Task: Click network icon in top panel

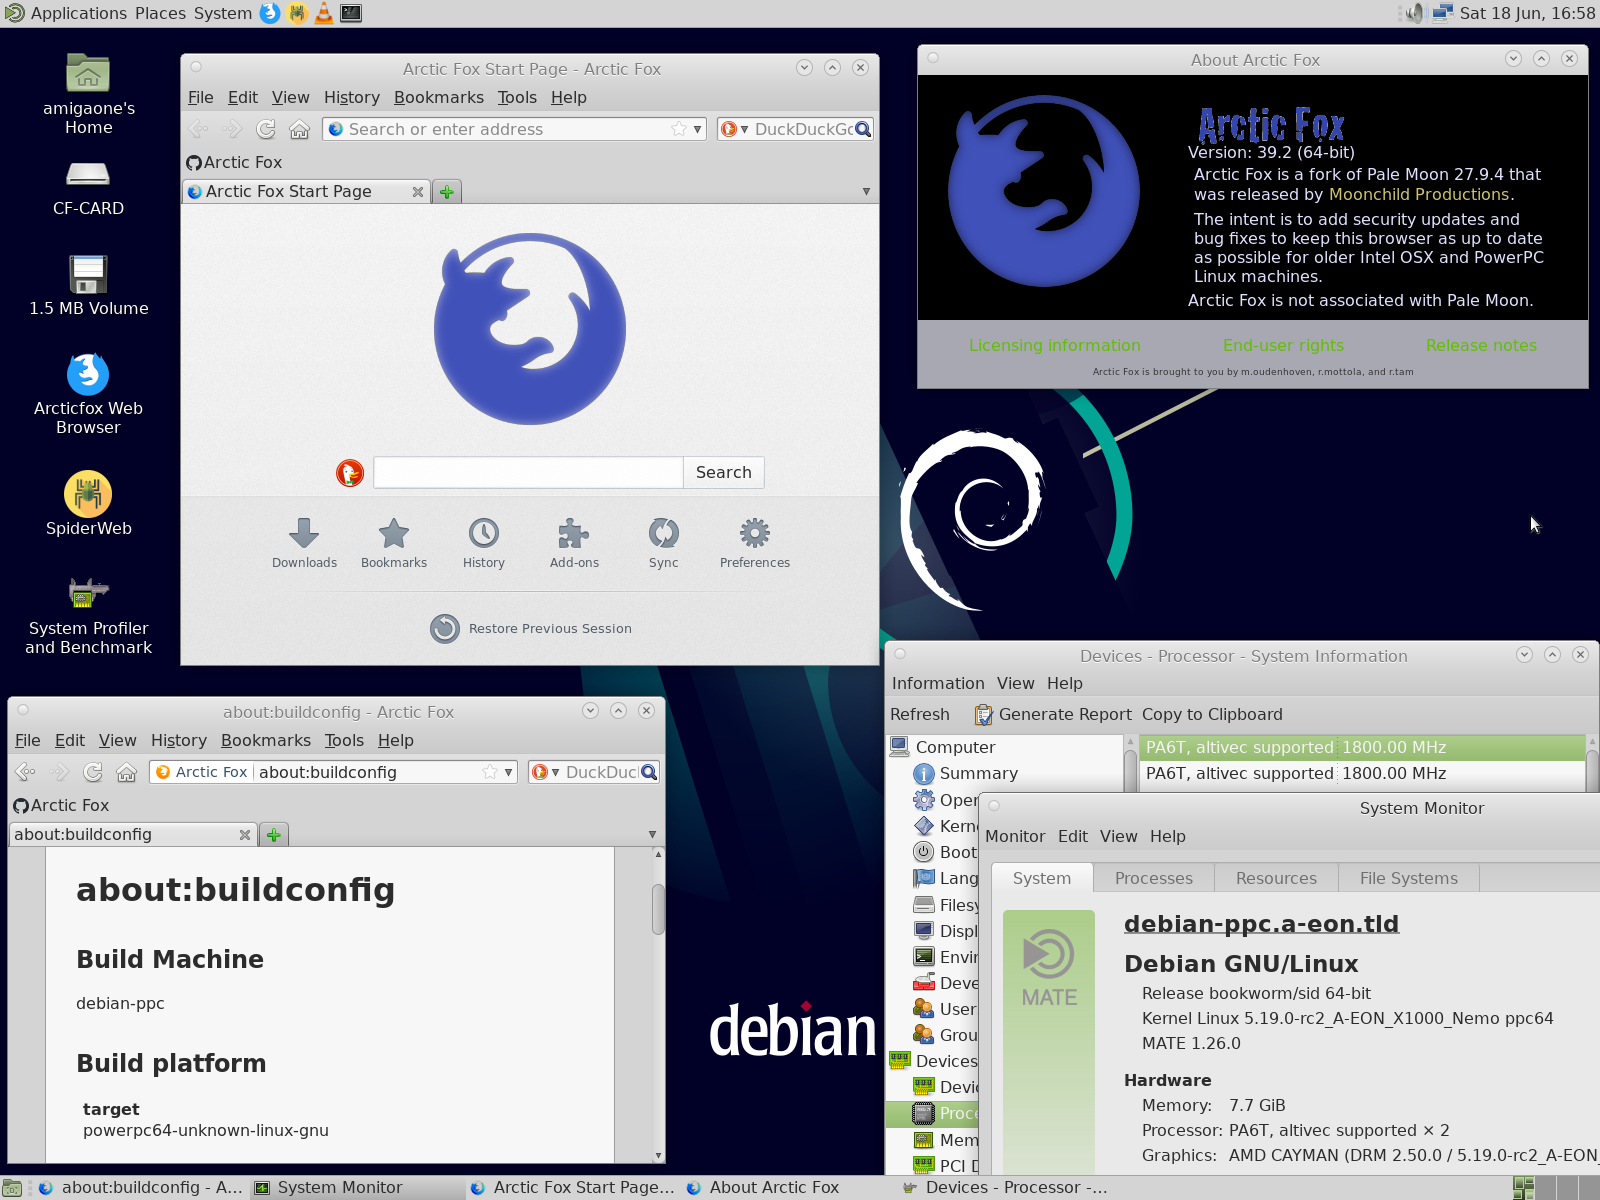Action: [x=1442, y=13]
